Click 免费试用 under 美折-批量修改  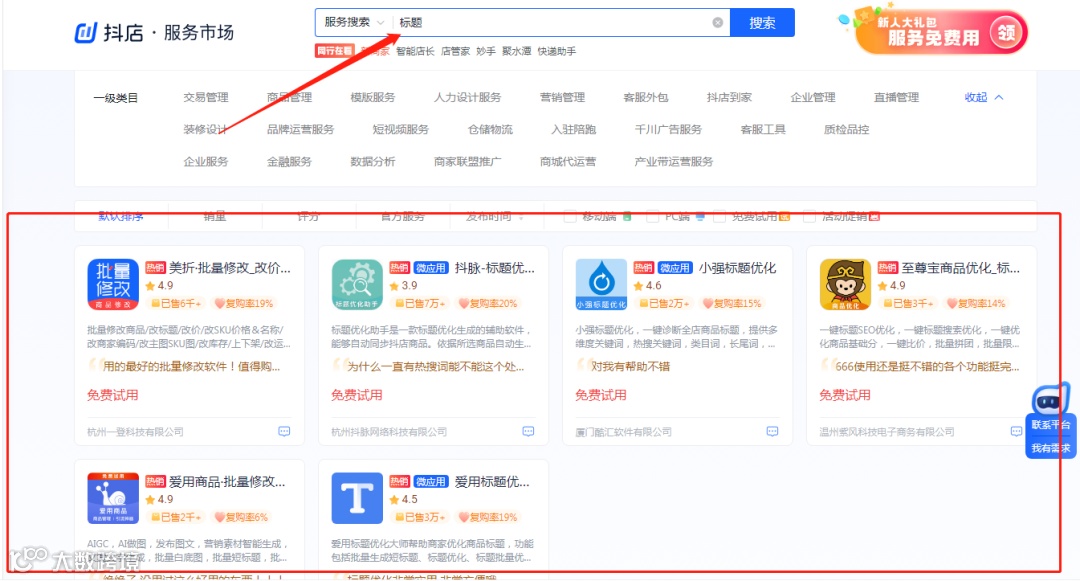(112, 395)
